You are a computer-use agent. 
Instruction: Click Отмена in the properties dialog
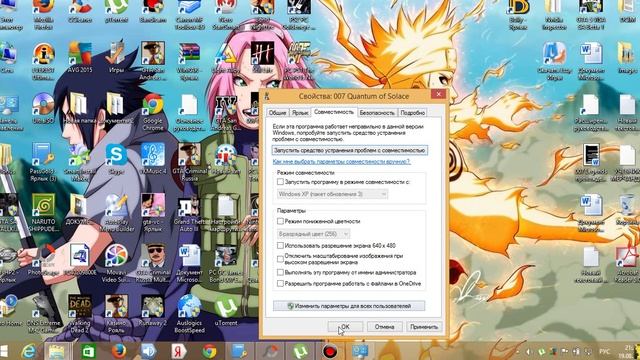click(384, 327)
